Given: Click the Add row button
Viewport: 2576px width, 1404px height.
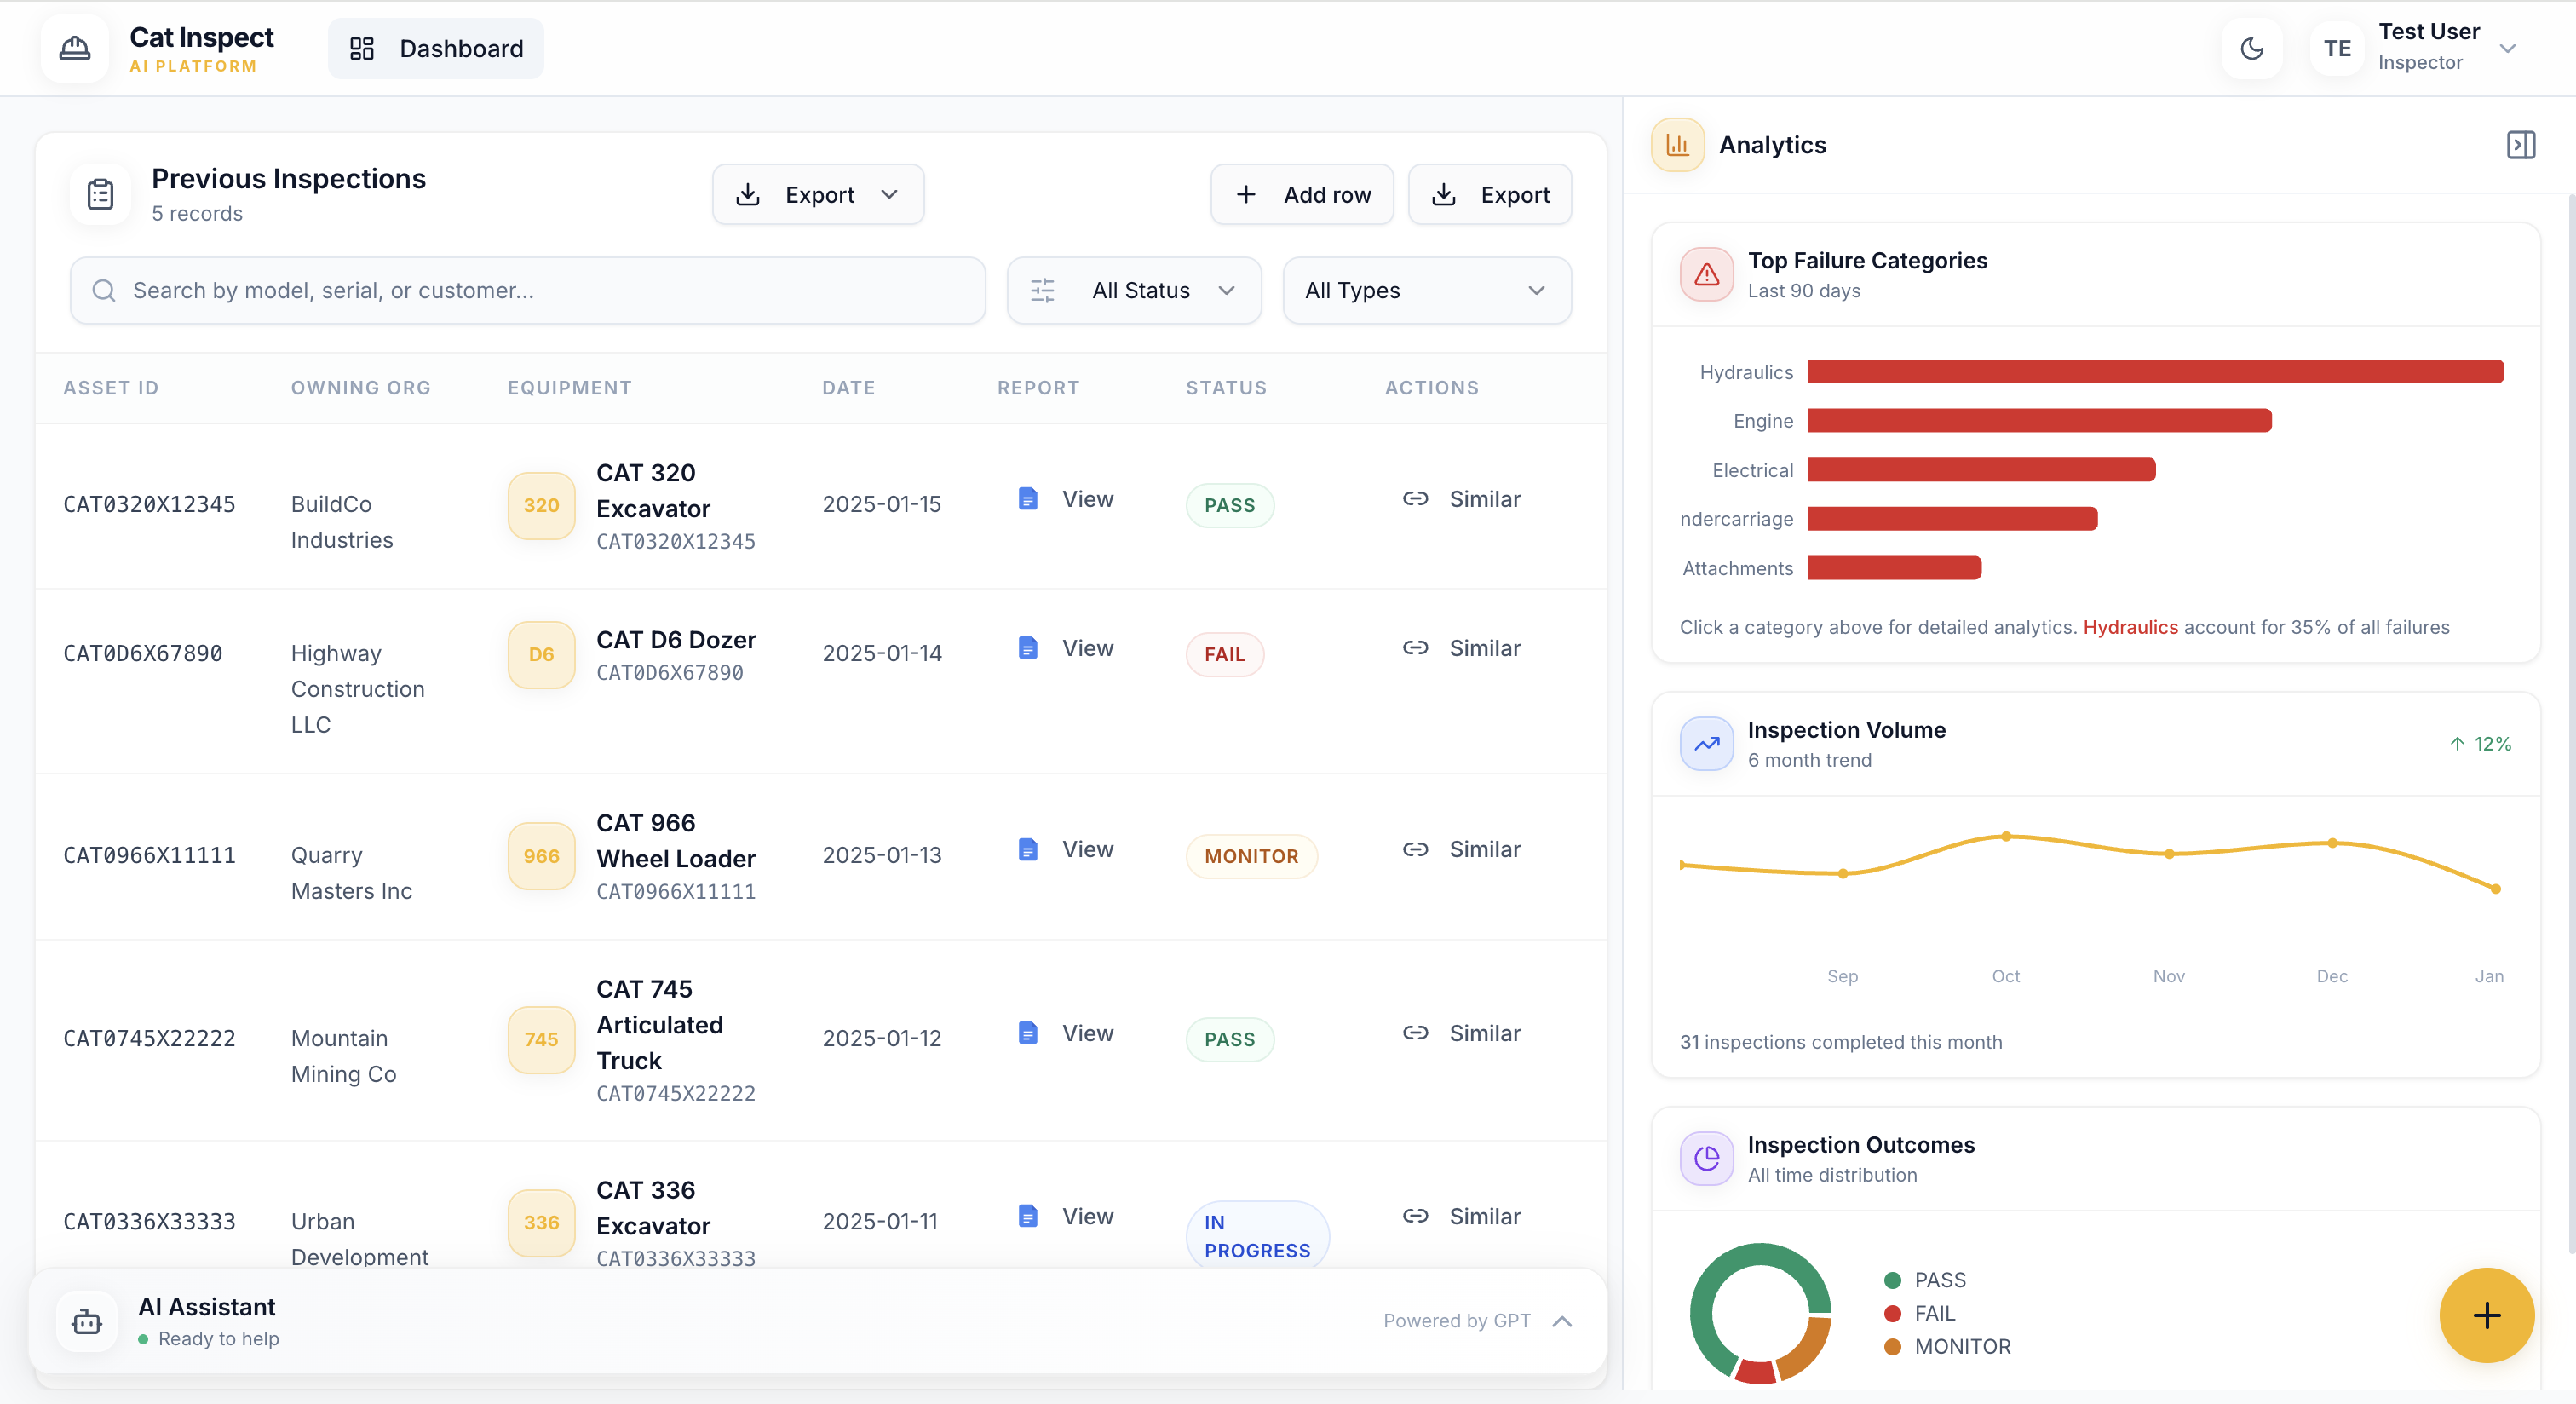Looking at the screenshot, I should tap(1302, 195).
